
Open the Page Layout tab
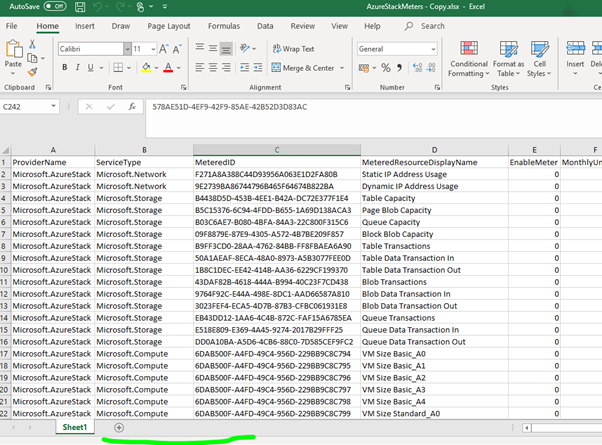pos(169,26)
